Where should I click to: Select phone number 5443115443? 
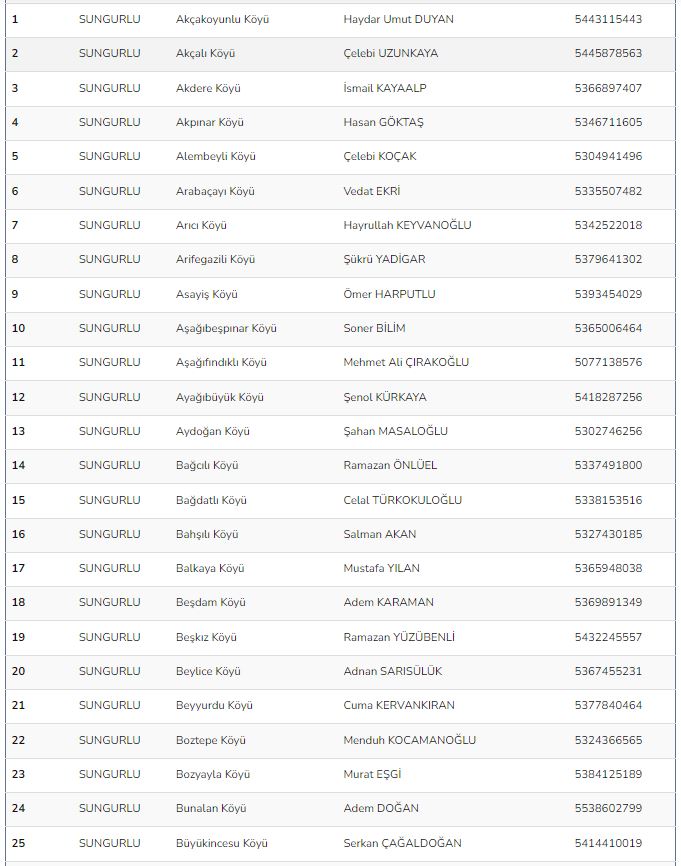[x=608, y=19]
